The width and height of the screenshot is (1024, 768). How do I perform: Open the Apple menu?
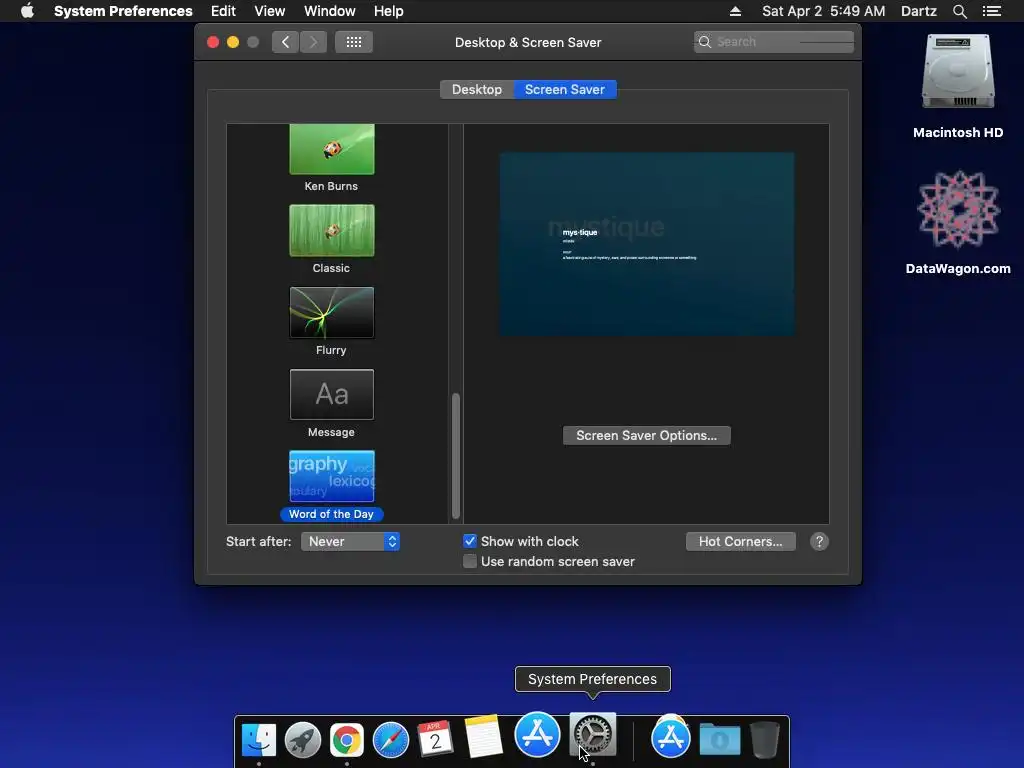pyautogui.click(x=27, y=11)
